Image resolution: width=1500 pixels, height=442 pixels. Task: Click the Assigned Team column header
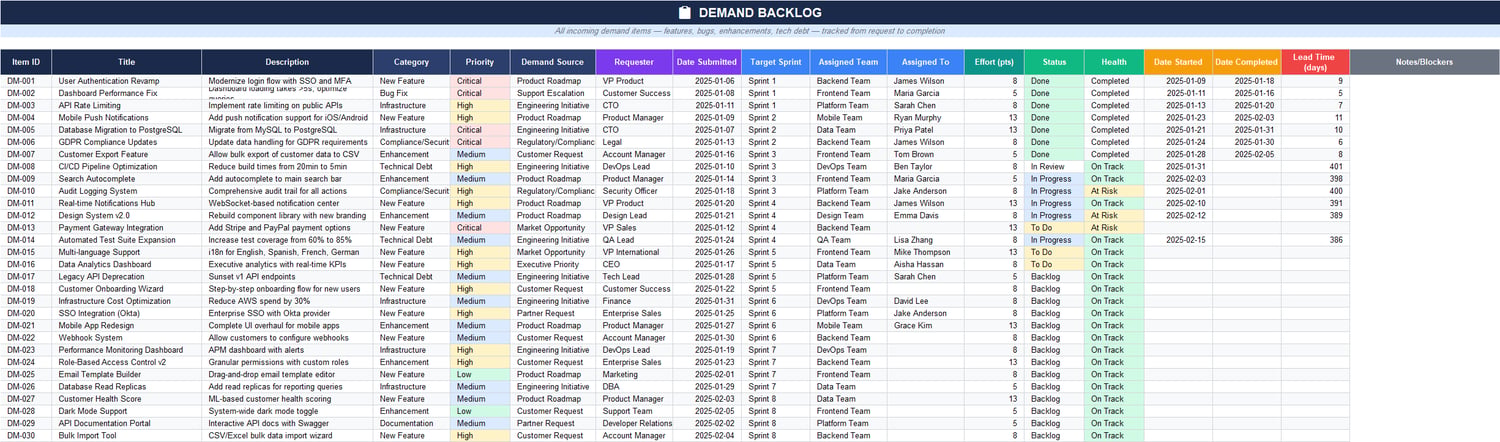[850, 62]
